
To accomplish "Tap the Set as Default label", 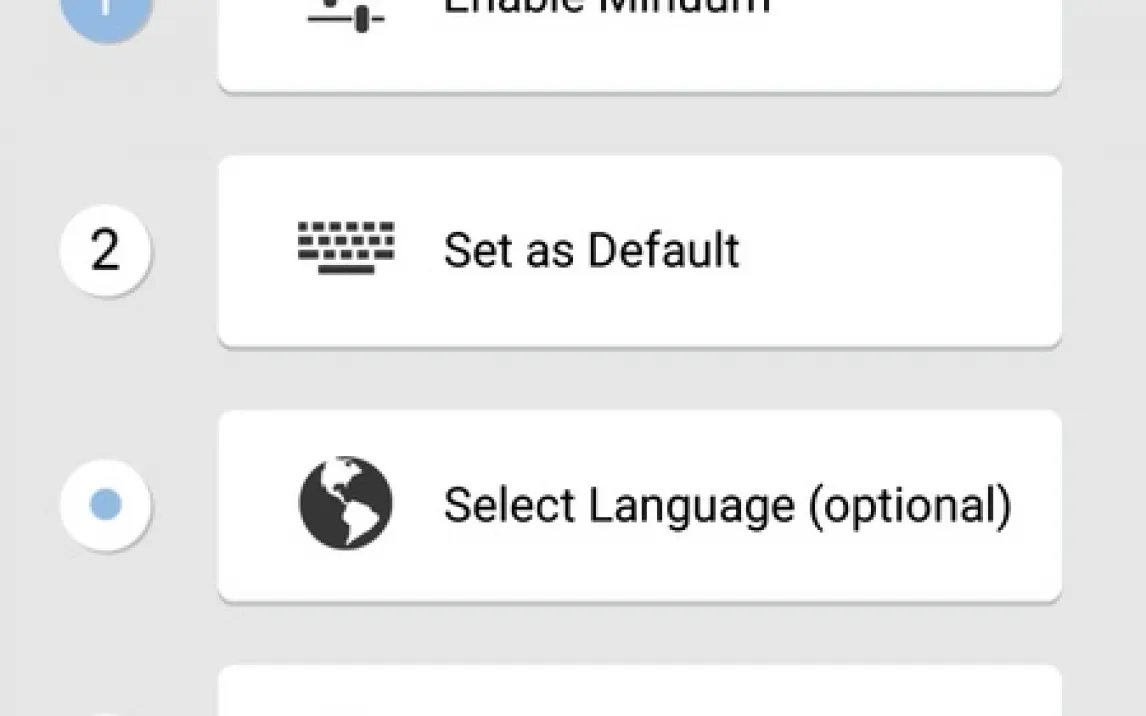I will tap(591, 250).
